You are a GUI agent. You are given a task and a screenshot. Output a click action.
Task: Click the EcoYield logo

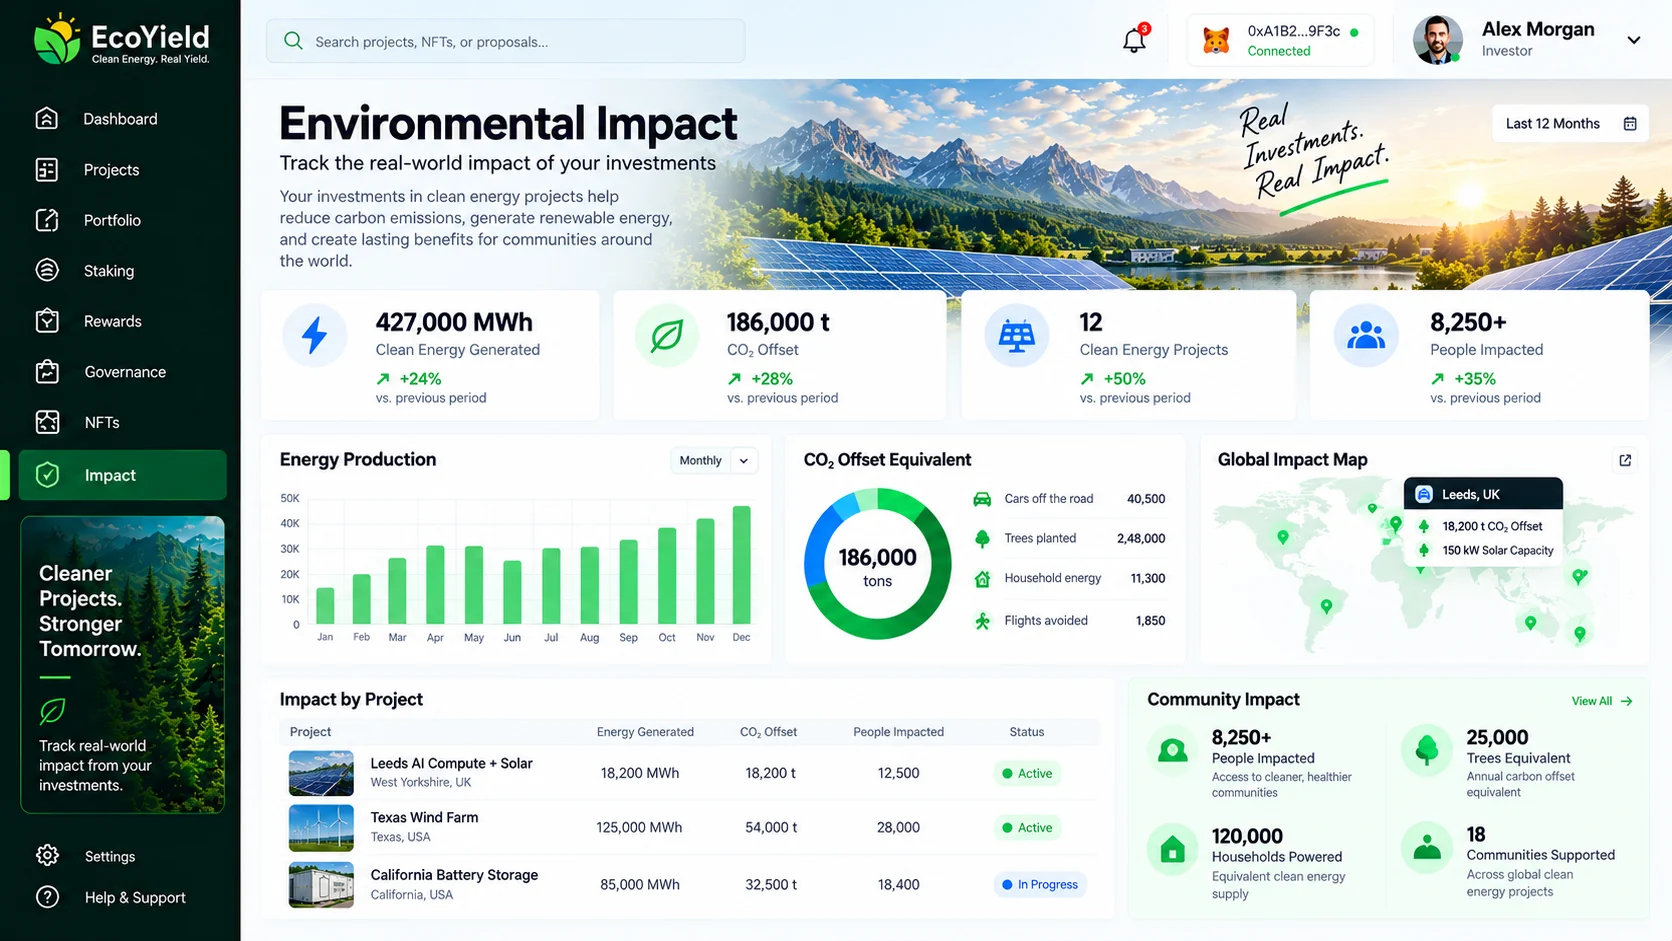(121, 40)
